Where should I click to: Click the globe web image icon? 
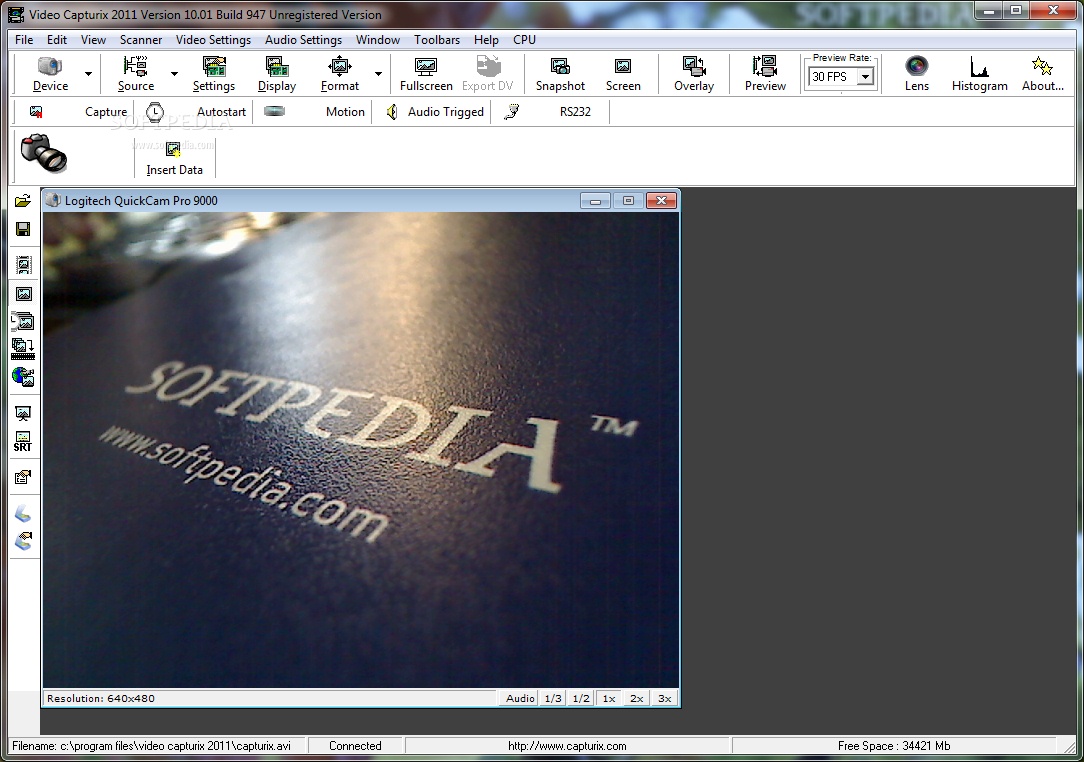tap(23, 377)
